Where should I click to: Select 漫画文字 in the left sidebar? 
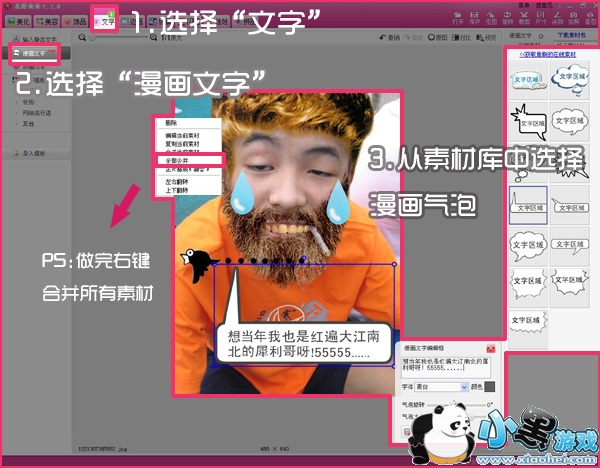coord(34,50)
